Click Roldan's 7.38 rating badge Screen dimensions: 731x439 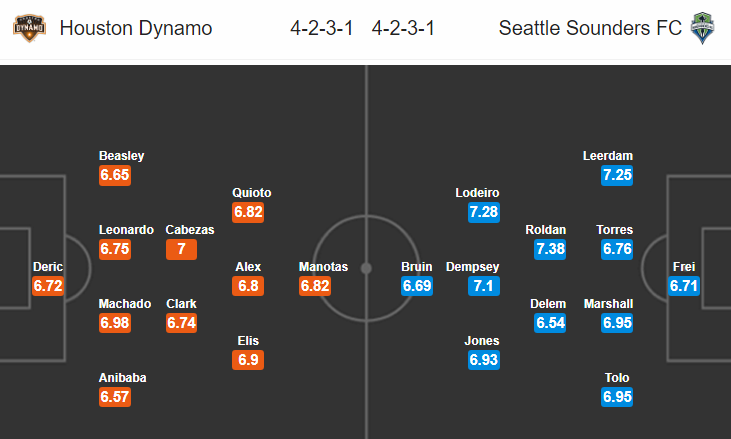coord(550,249)
